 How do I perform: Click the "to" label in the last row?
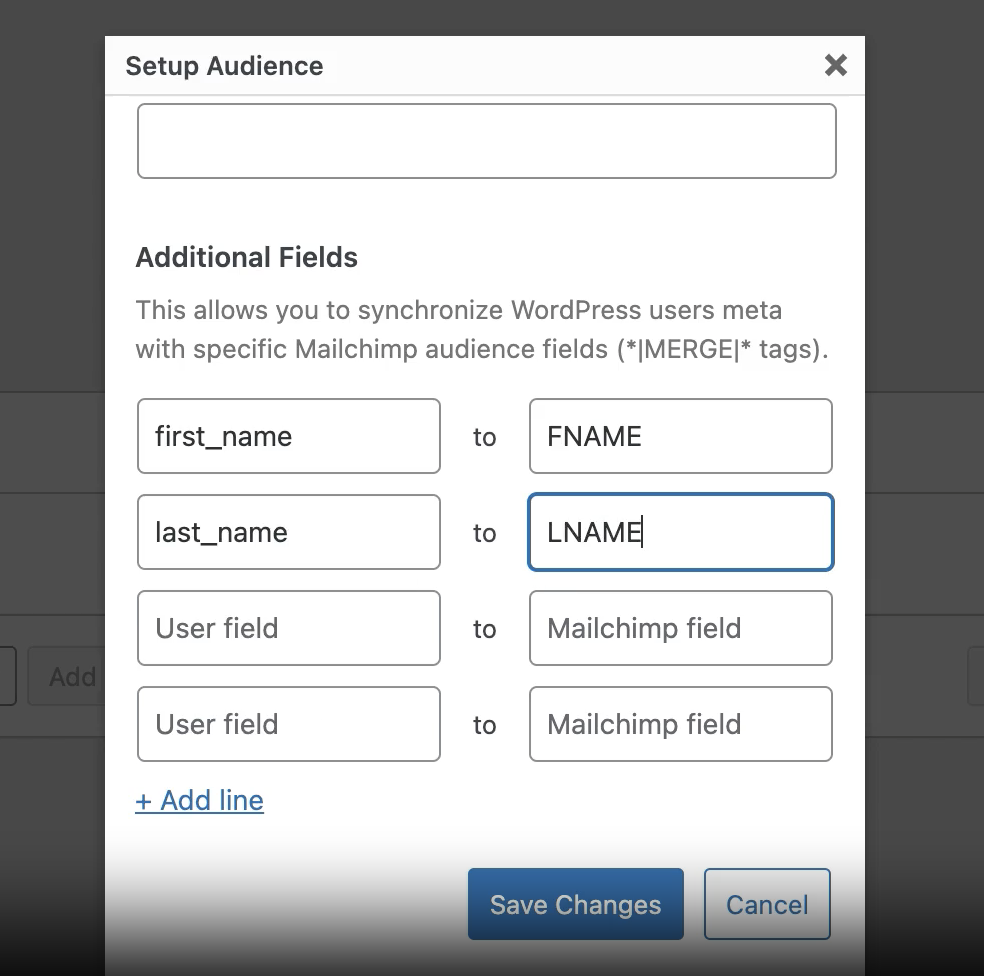coord(484,725)
